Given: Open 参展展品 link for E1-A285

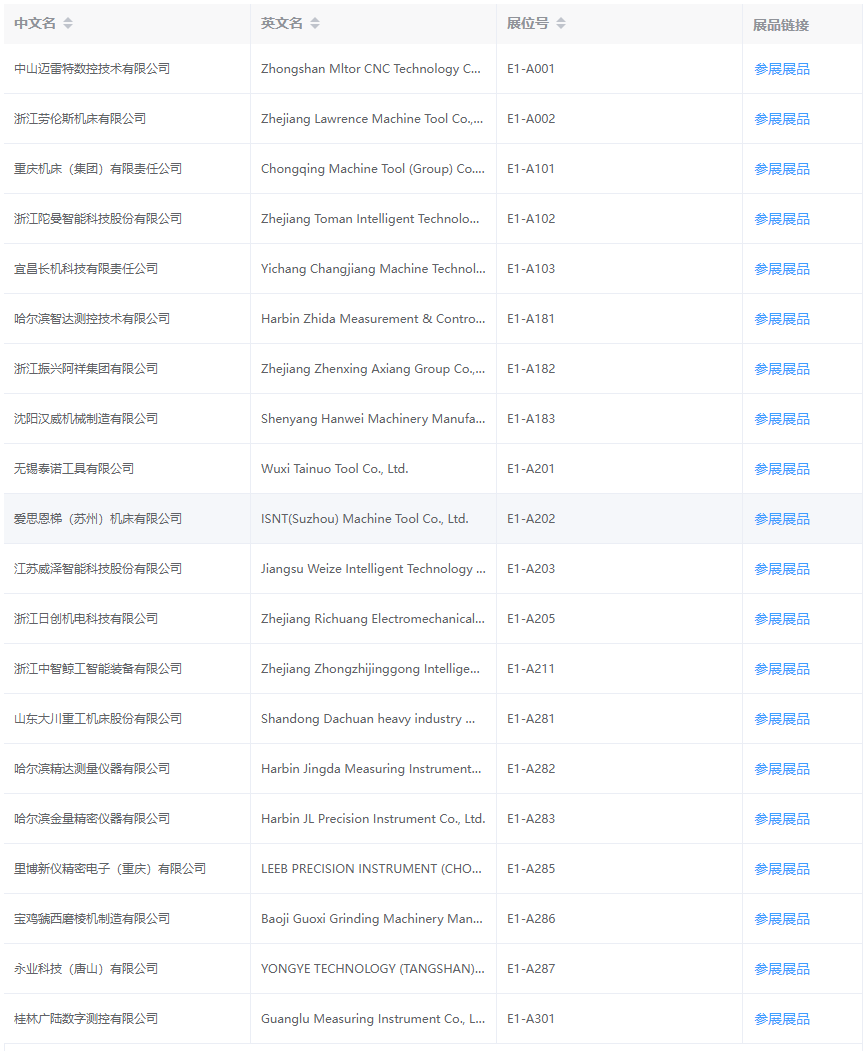Looking at the screenshot, I should coord(782,869).
